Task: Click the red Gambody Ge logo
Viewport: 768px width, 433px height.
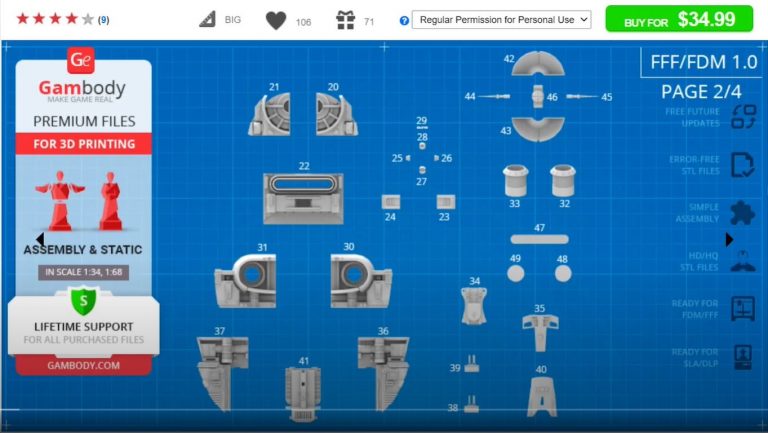Action: [x=81, y=61]
